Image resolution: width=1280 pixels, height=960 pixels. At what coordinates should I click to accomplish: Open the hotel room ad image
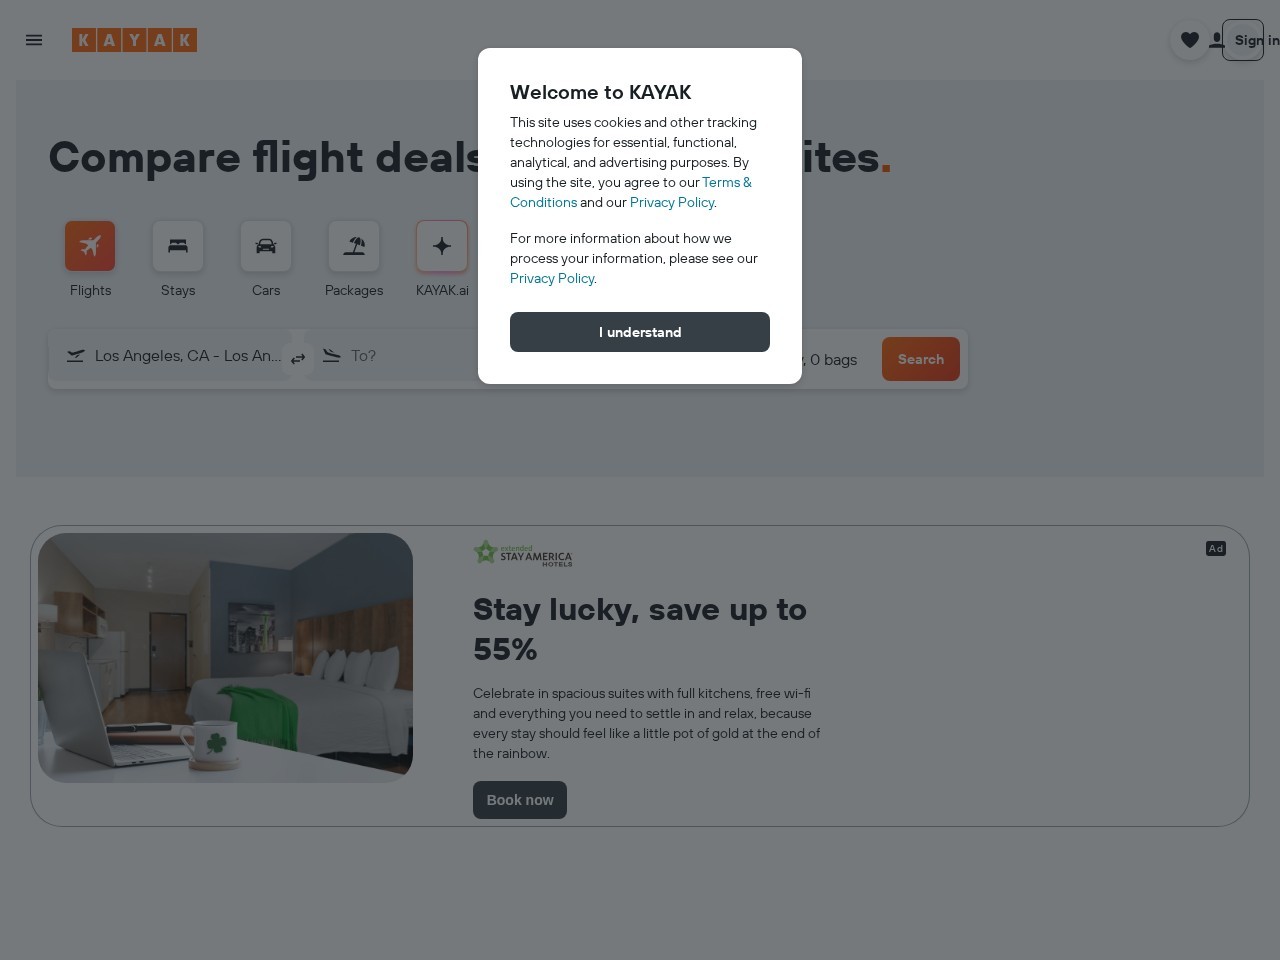pyautogui.click(x=225, y=658)
